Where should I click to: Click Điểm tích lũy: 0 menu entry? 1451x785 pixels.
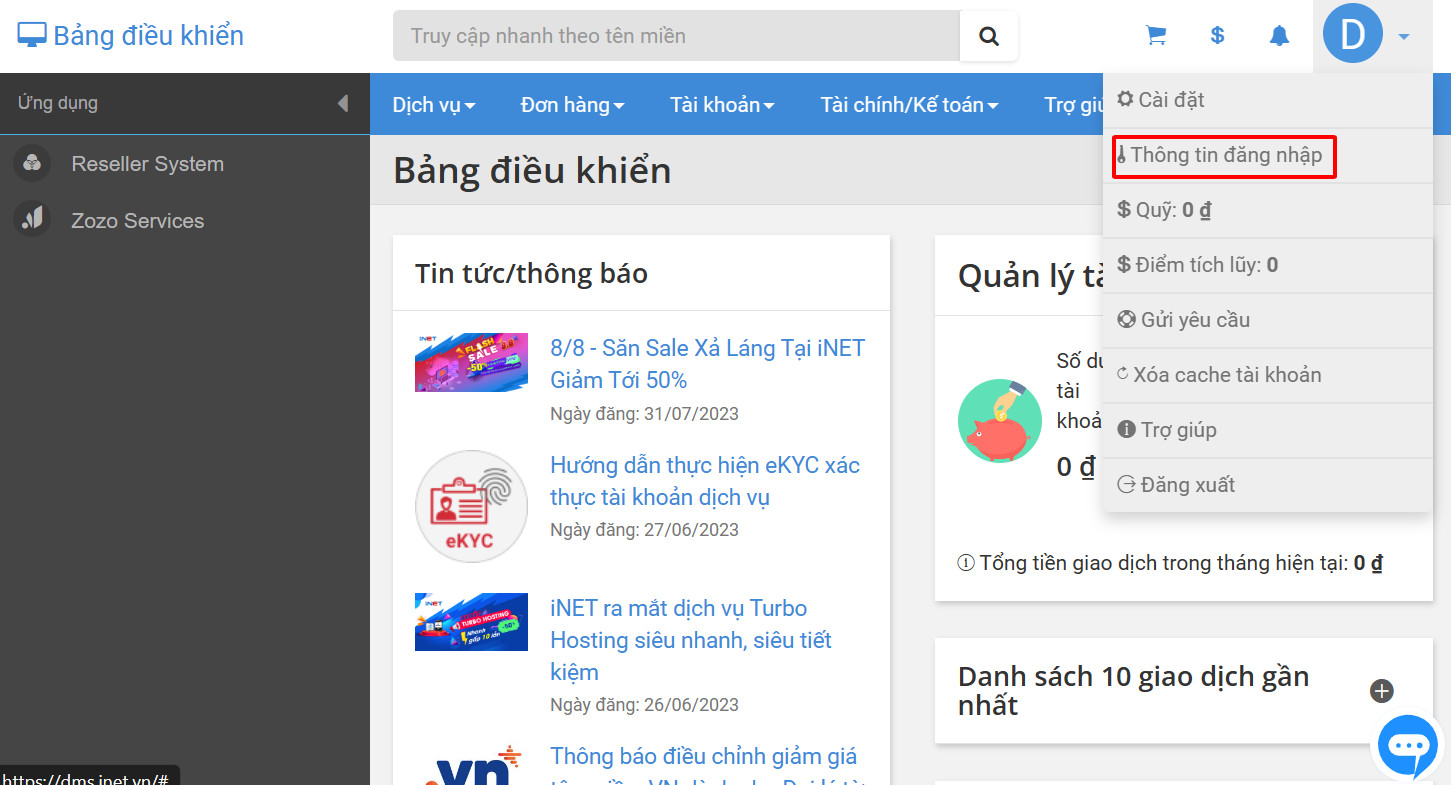tap(1267, 265)
